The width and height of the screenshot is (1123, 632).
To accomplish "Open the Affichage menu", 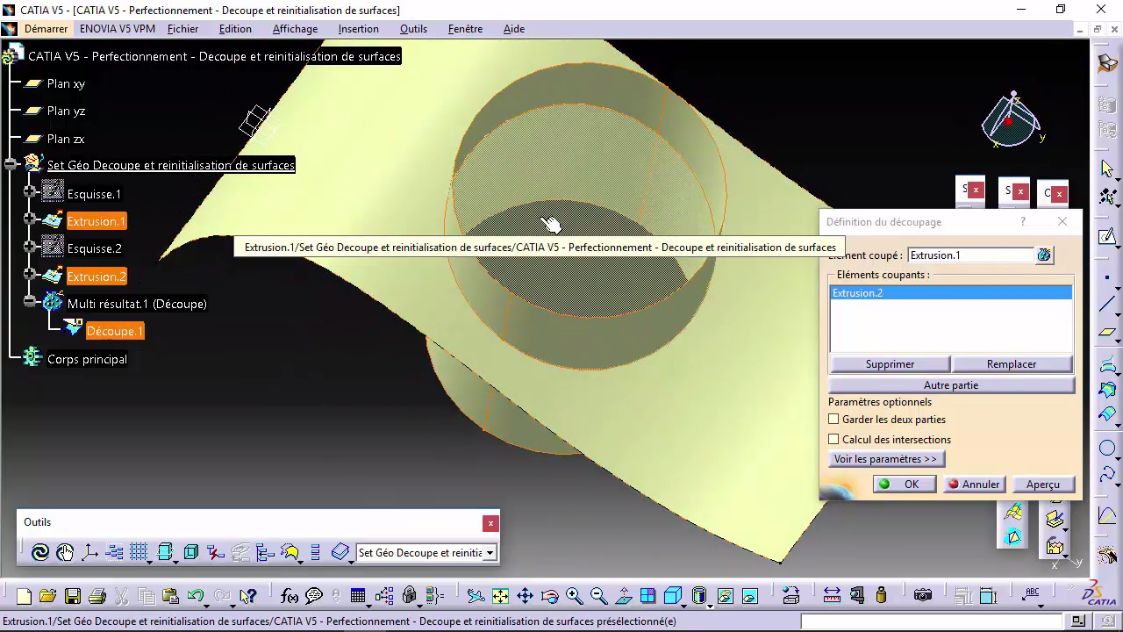I will 295,29.
